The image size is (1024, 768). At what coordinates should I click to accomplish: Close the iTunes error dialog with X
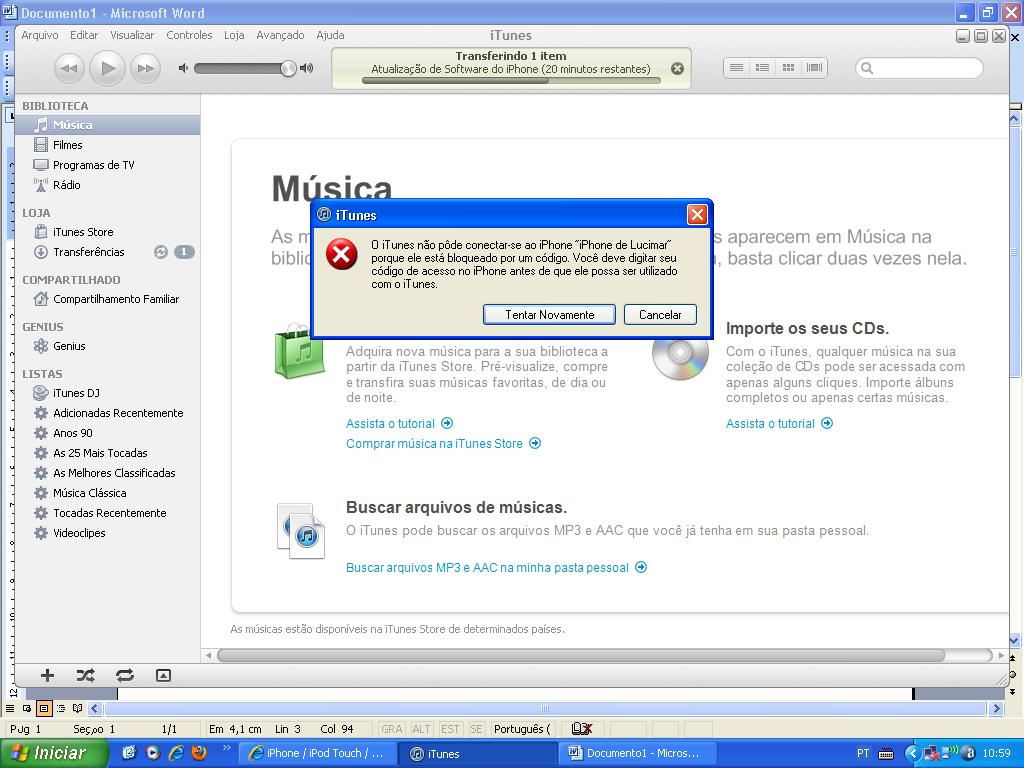697,215
